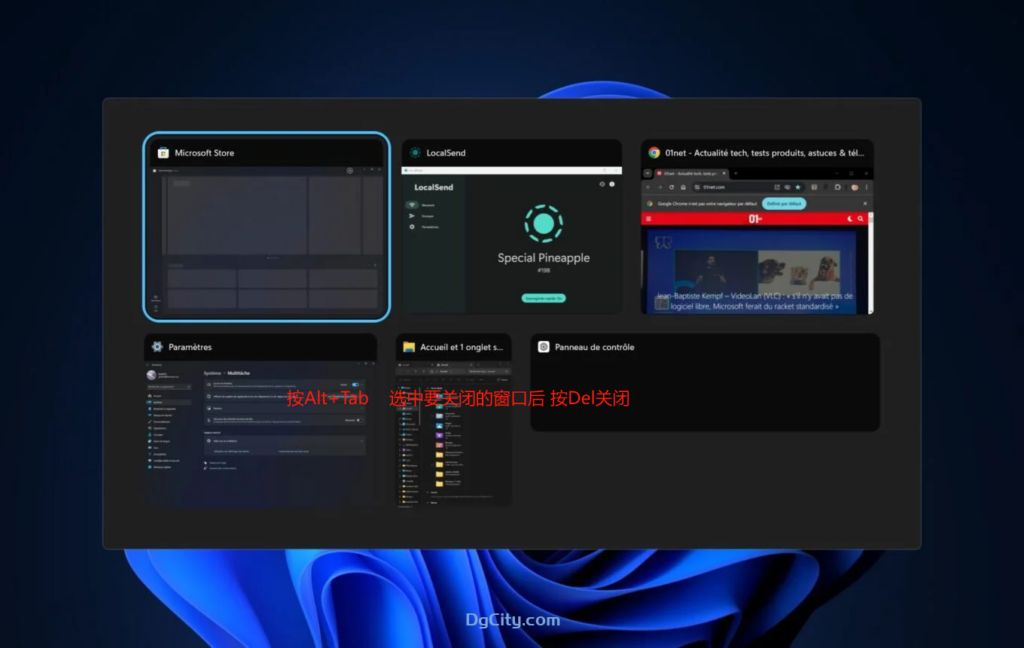Image resolution: width=1024 pixels, height=648 pixels.
Task: Select the 01net tab in the Chrome window
Action: click(691, 173)
